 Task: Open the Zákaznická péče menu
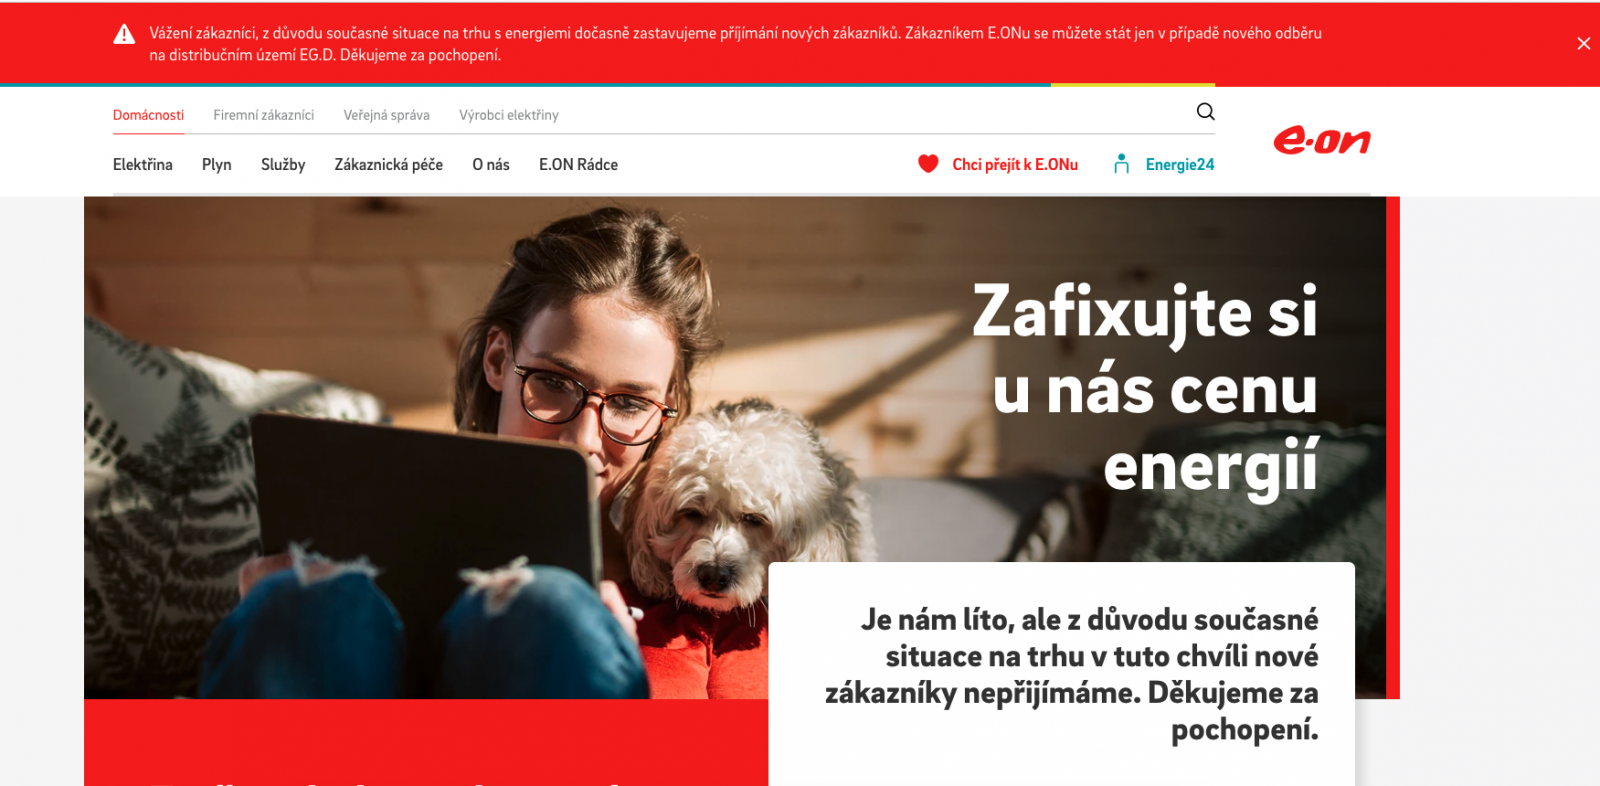tap(388, 164)
